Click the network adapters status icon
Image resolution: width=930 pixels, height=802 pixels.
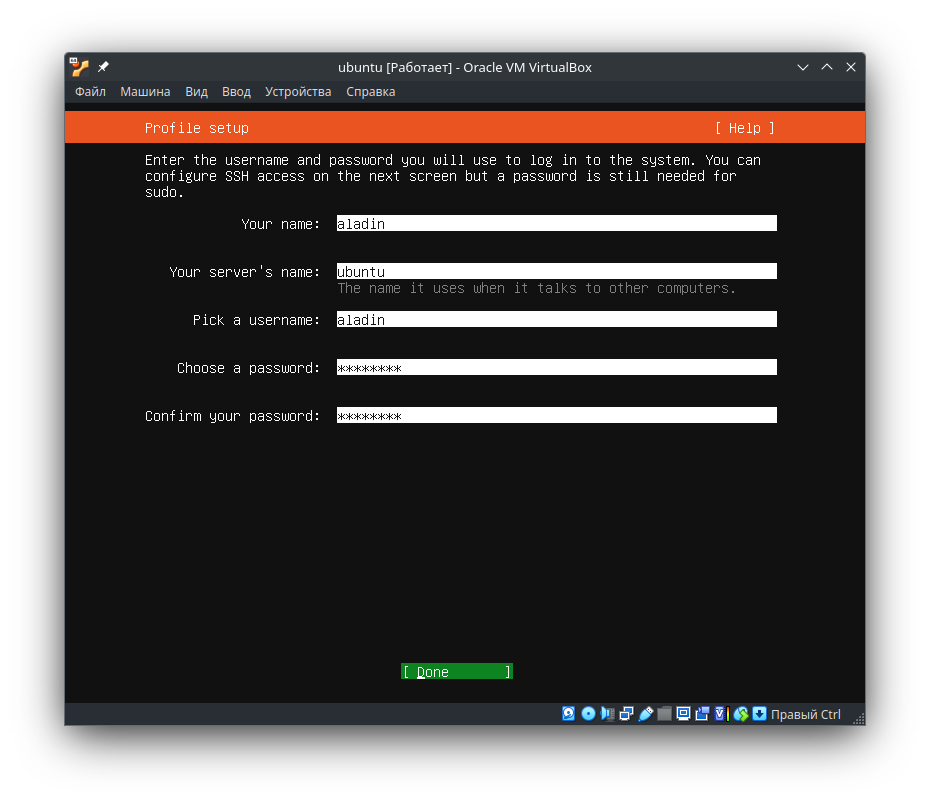pos(627,714)
